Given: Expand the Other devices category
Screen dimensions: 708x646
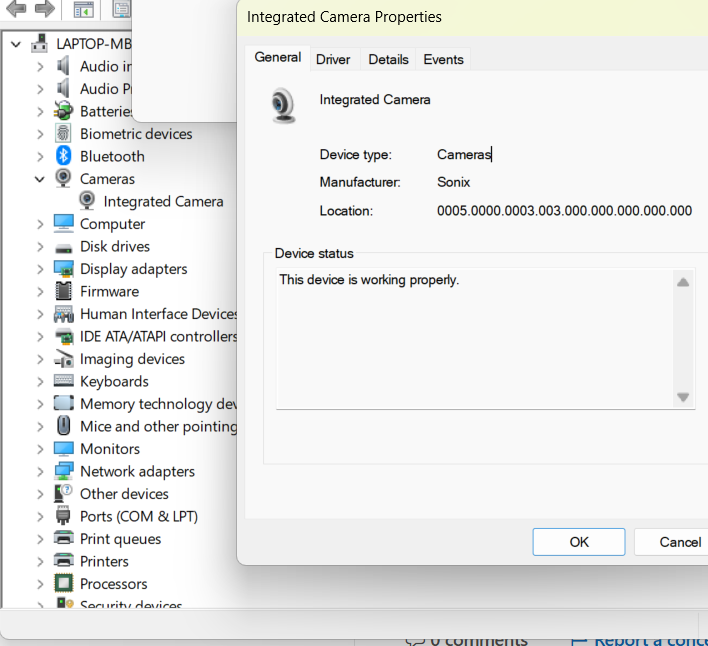Looking at the screenshot, I should (x=40, y=494).
